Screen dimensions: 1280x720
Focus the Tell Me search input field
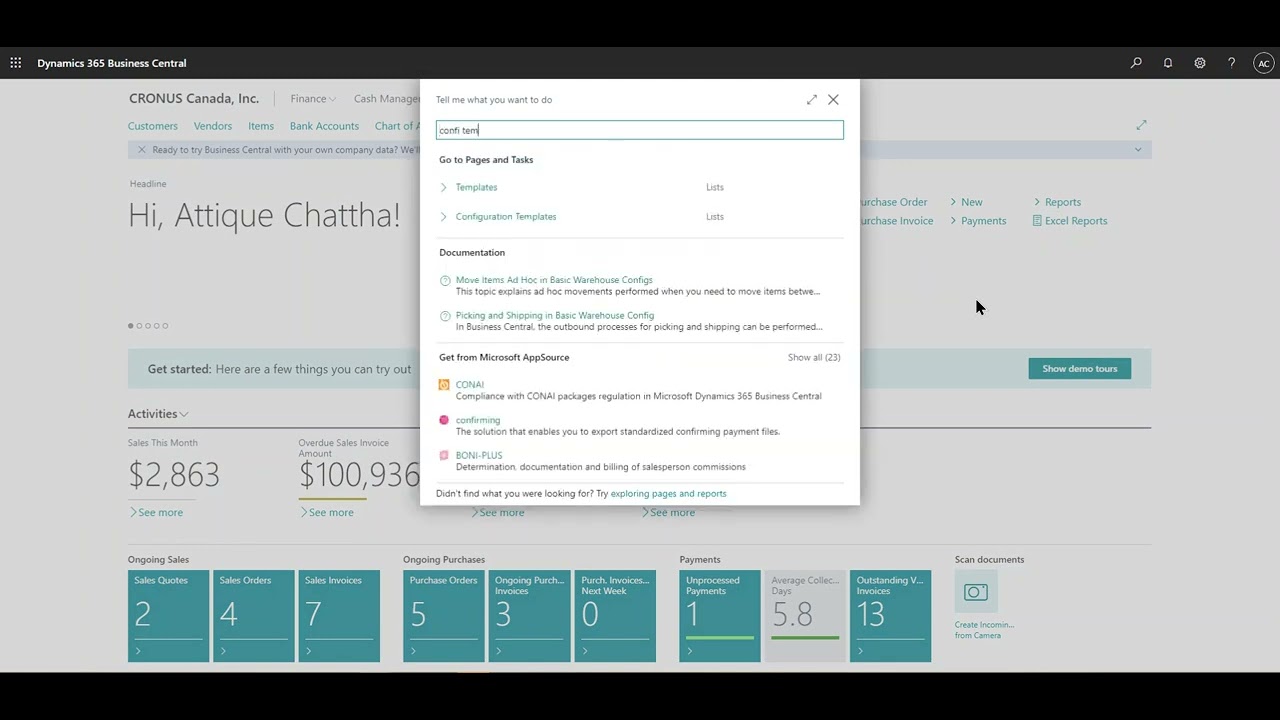click(x=640, y=130)
